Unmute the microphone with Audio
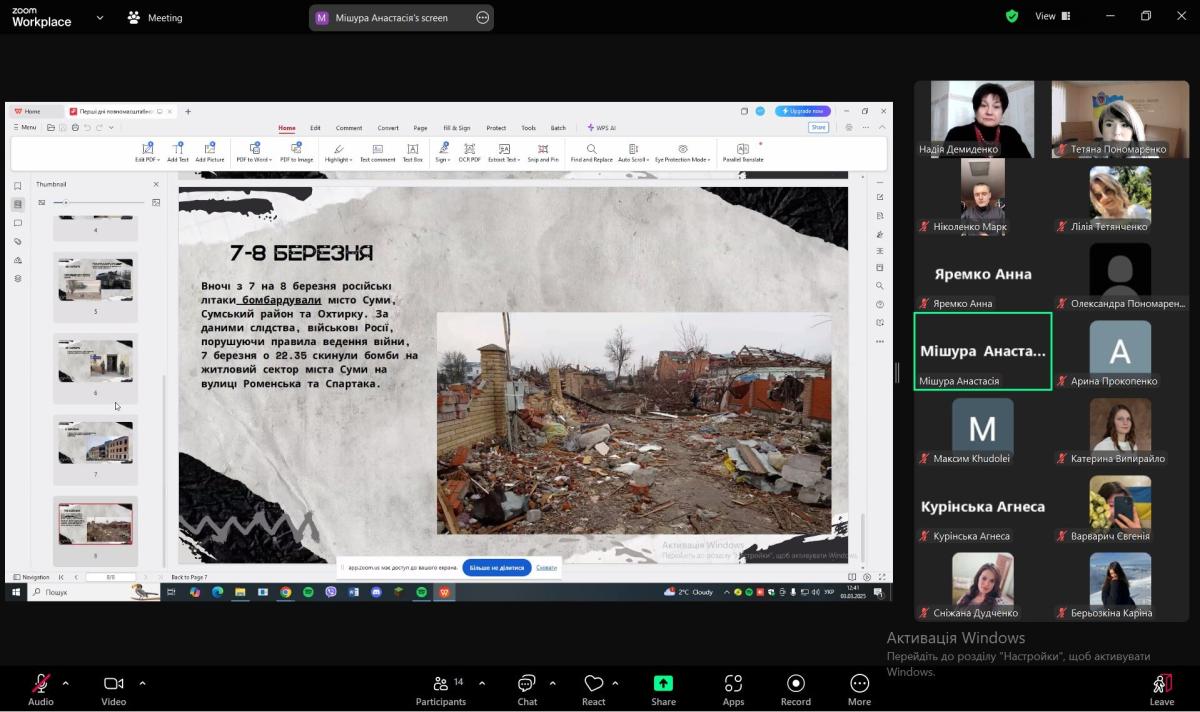Screen dimensions: 1200x712 pyautogui.click(x=41, y=688)
